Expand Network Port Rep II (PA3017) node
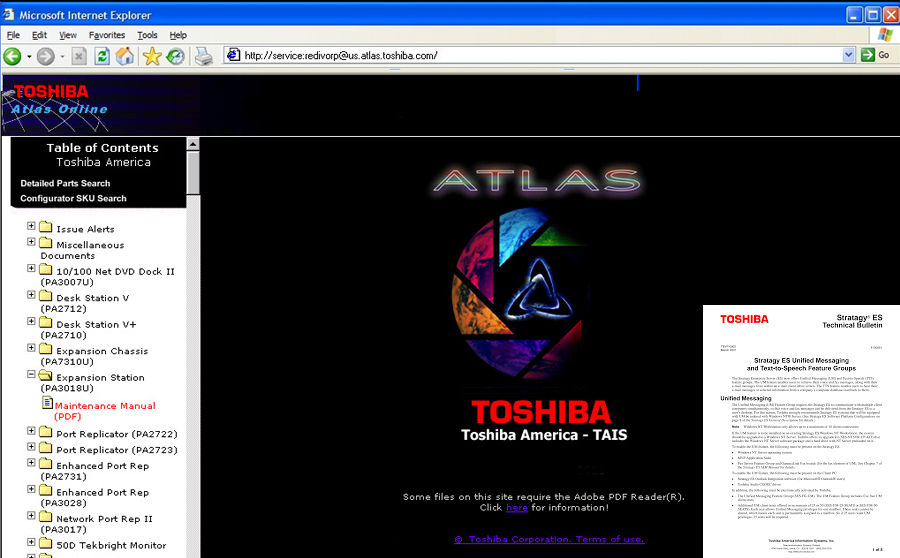Screen dimensions: 900x558 pyautogui.click(x=31, y=516)
